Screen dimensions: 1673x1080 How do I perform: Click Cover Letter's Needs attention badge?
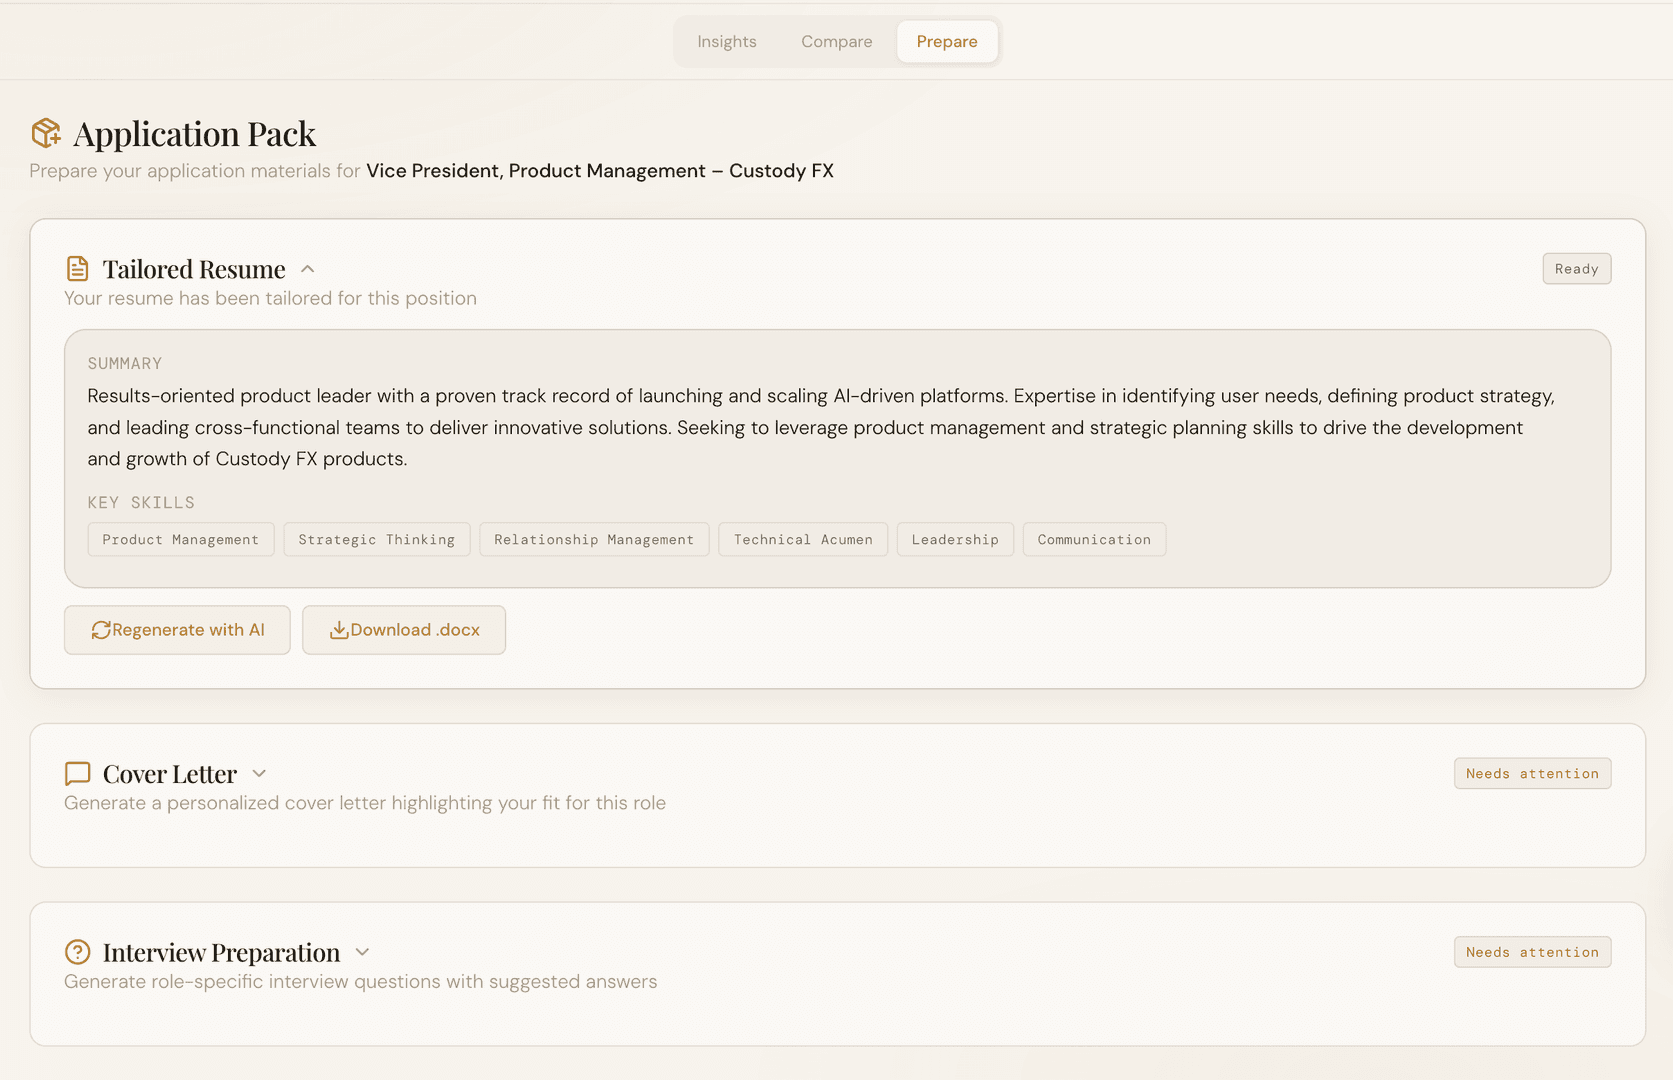(1532, 774)
